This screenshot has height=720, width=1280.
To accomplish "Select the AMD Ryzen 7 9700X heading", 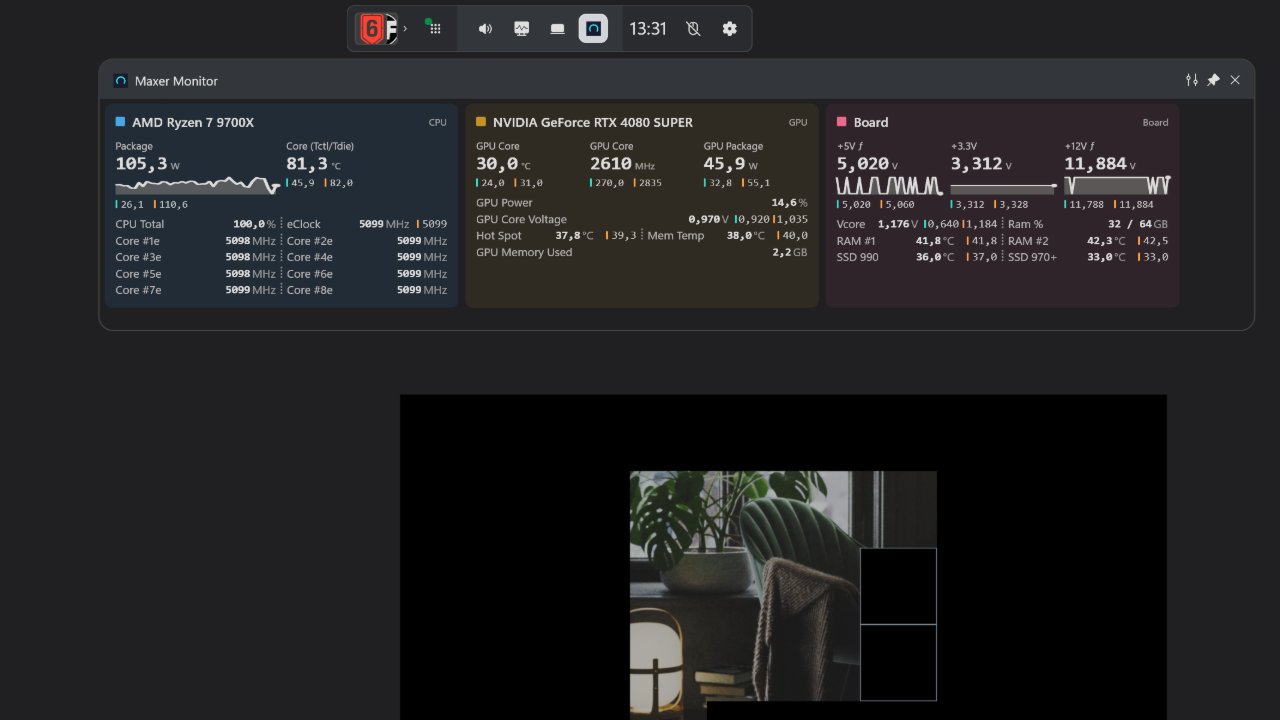I will click(x=193, y=122).
